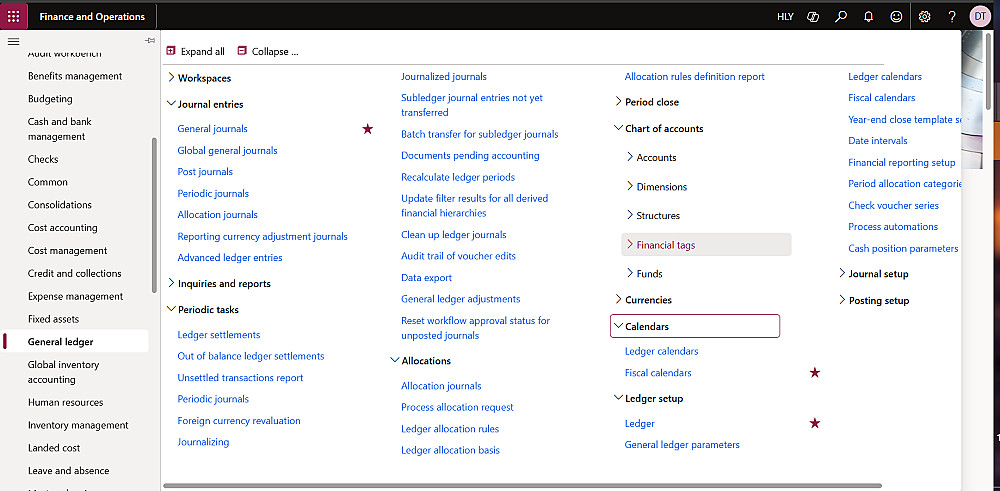Click the search magnifier icon
The height and width of the screenshot is (491, 1000).
click(841, 16)
